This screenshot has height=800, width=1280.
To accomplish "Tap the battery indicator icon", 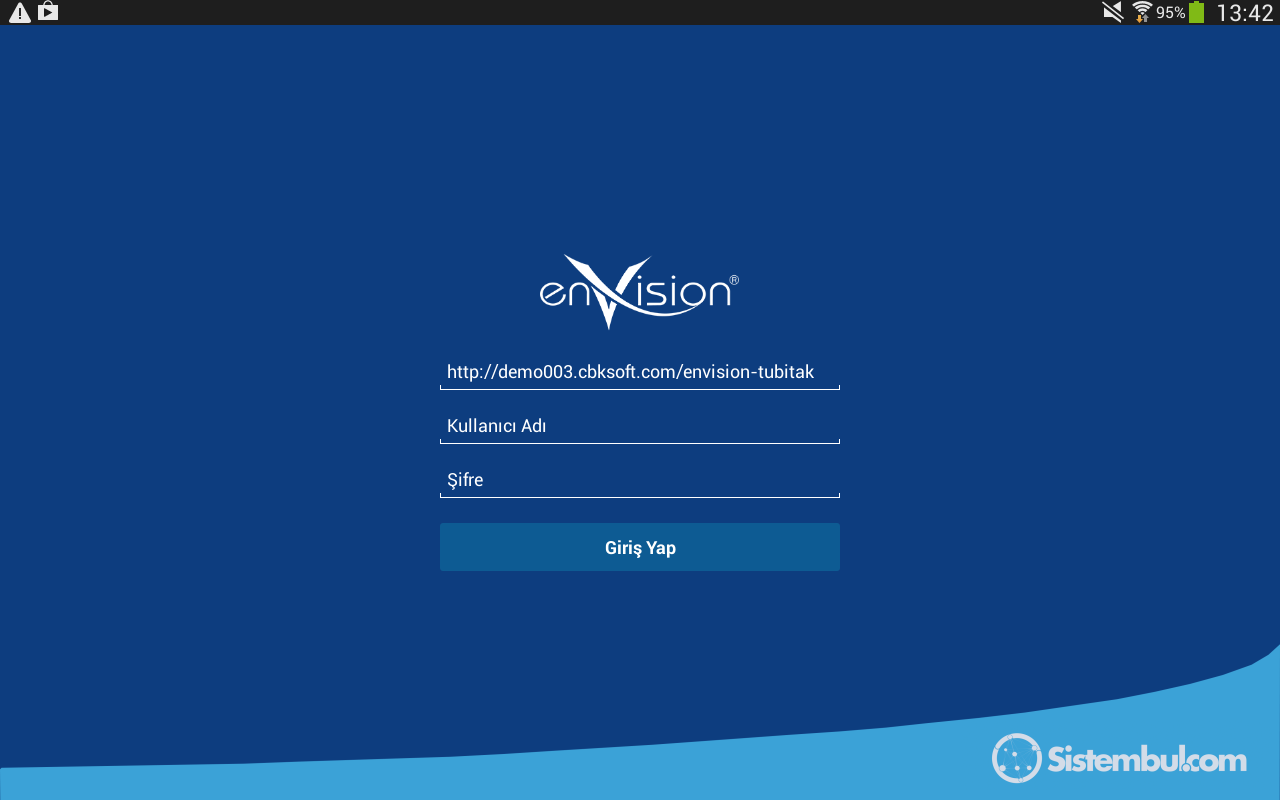I will tap(1196, 12).
